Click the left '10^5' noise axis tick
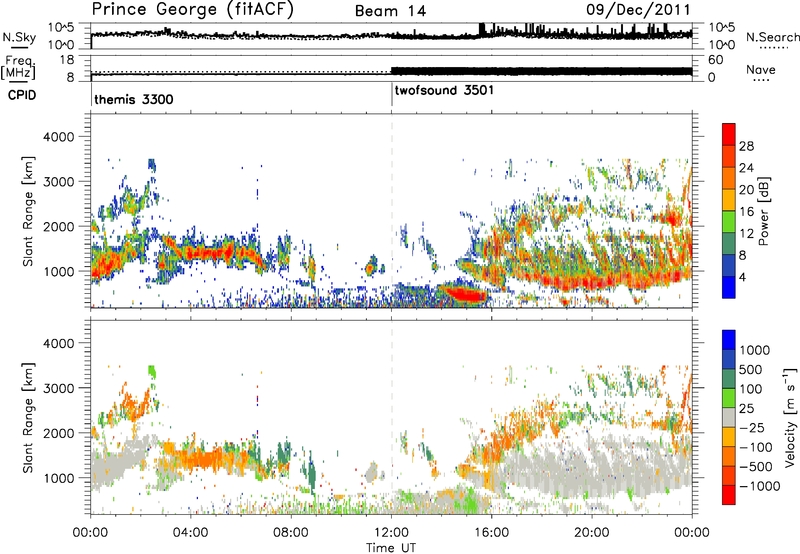800x554 pixels. pos(61,28)
